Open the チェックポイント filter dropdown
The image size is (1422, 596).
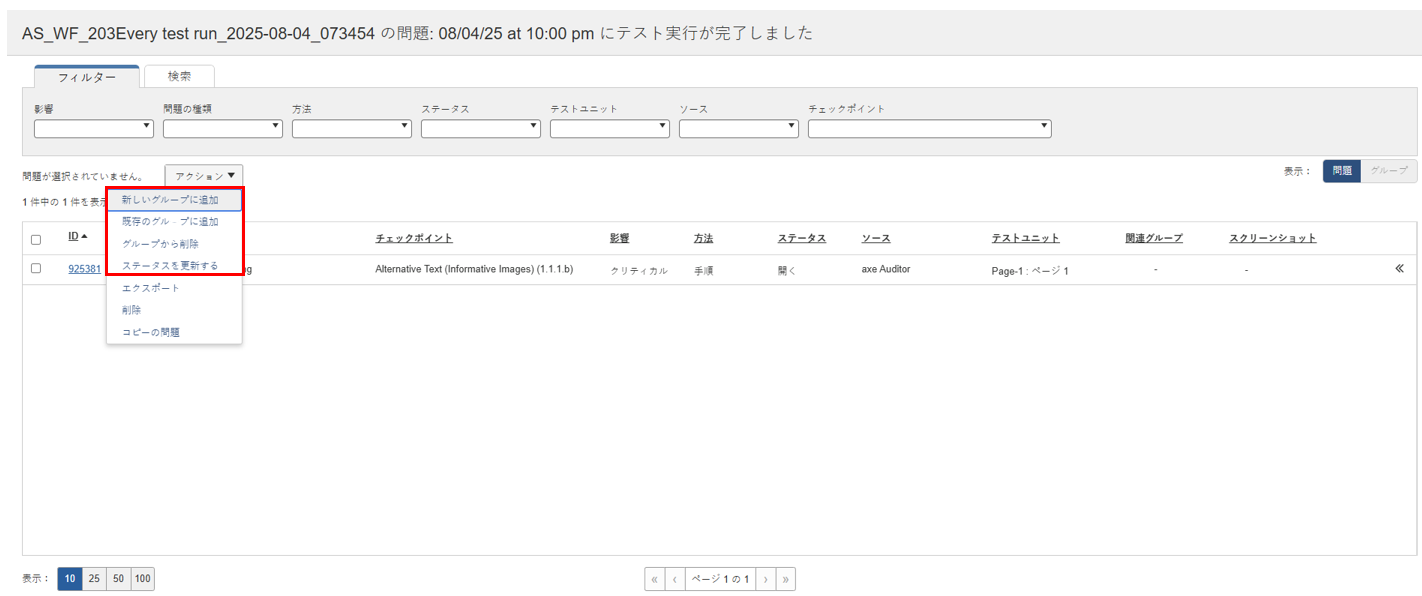(929, 128)
